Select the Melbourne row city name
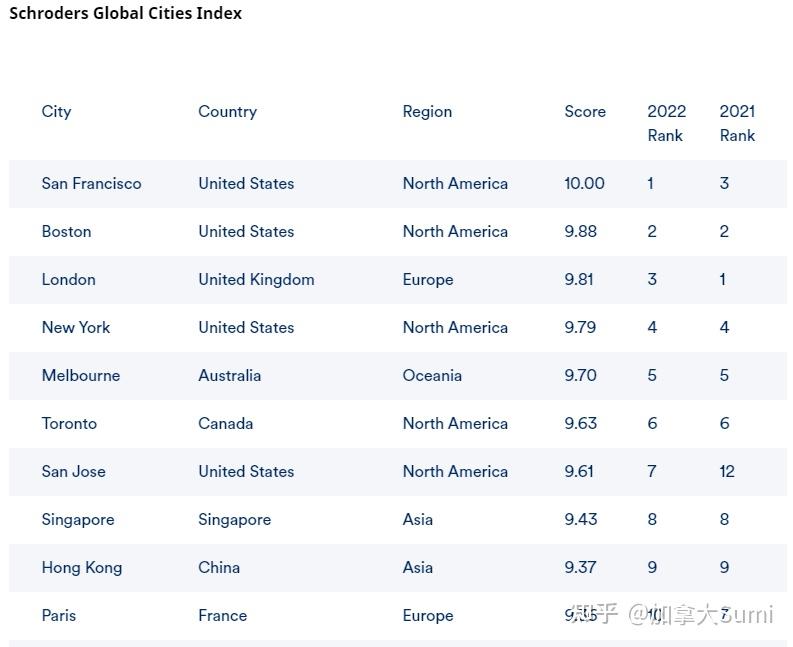This screenshot has width=793, height=647. click(80, 375)
